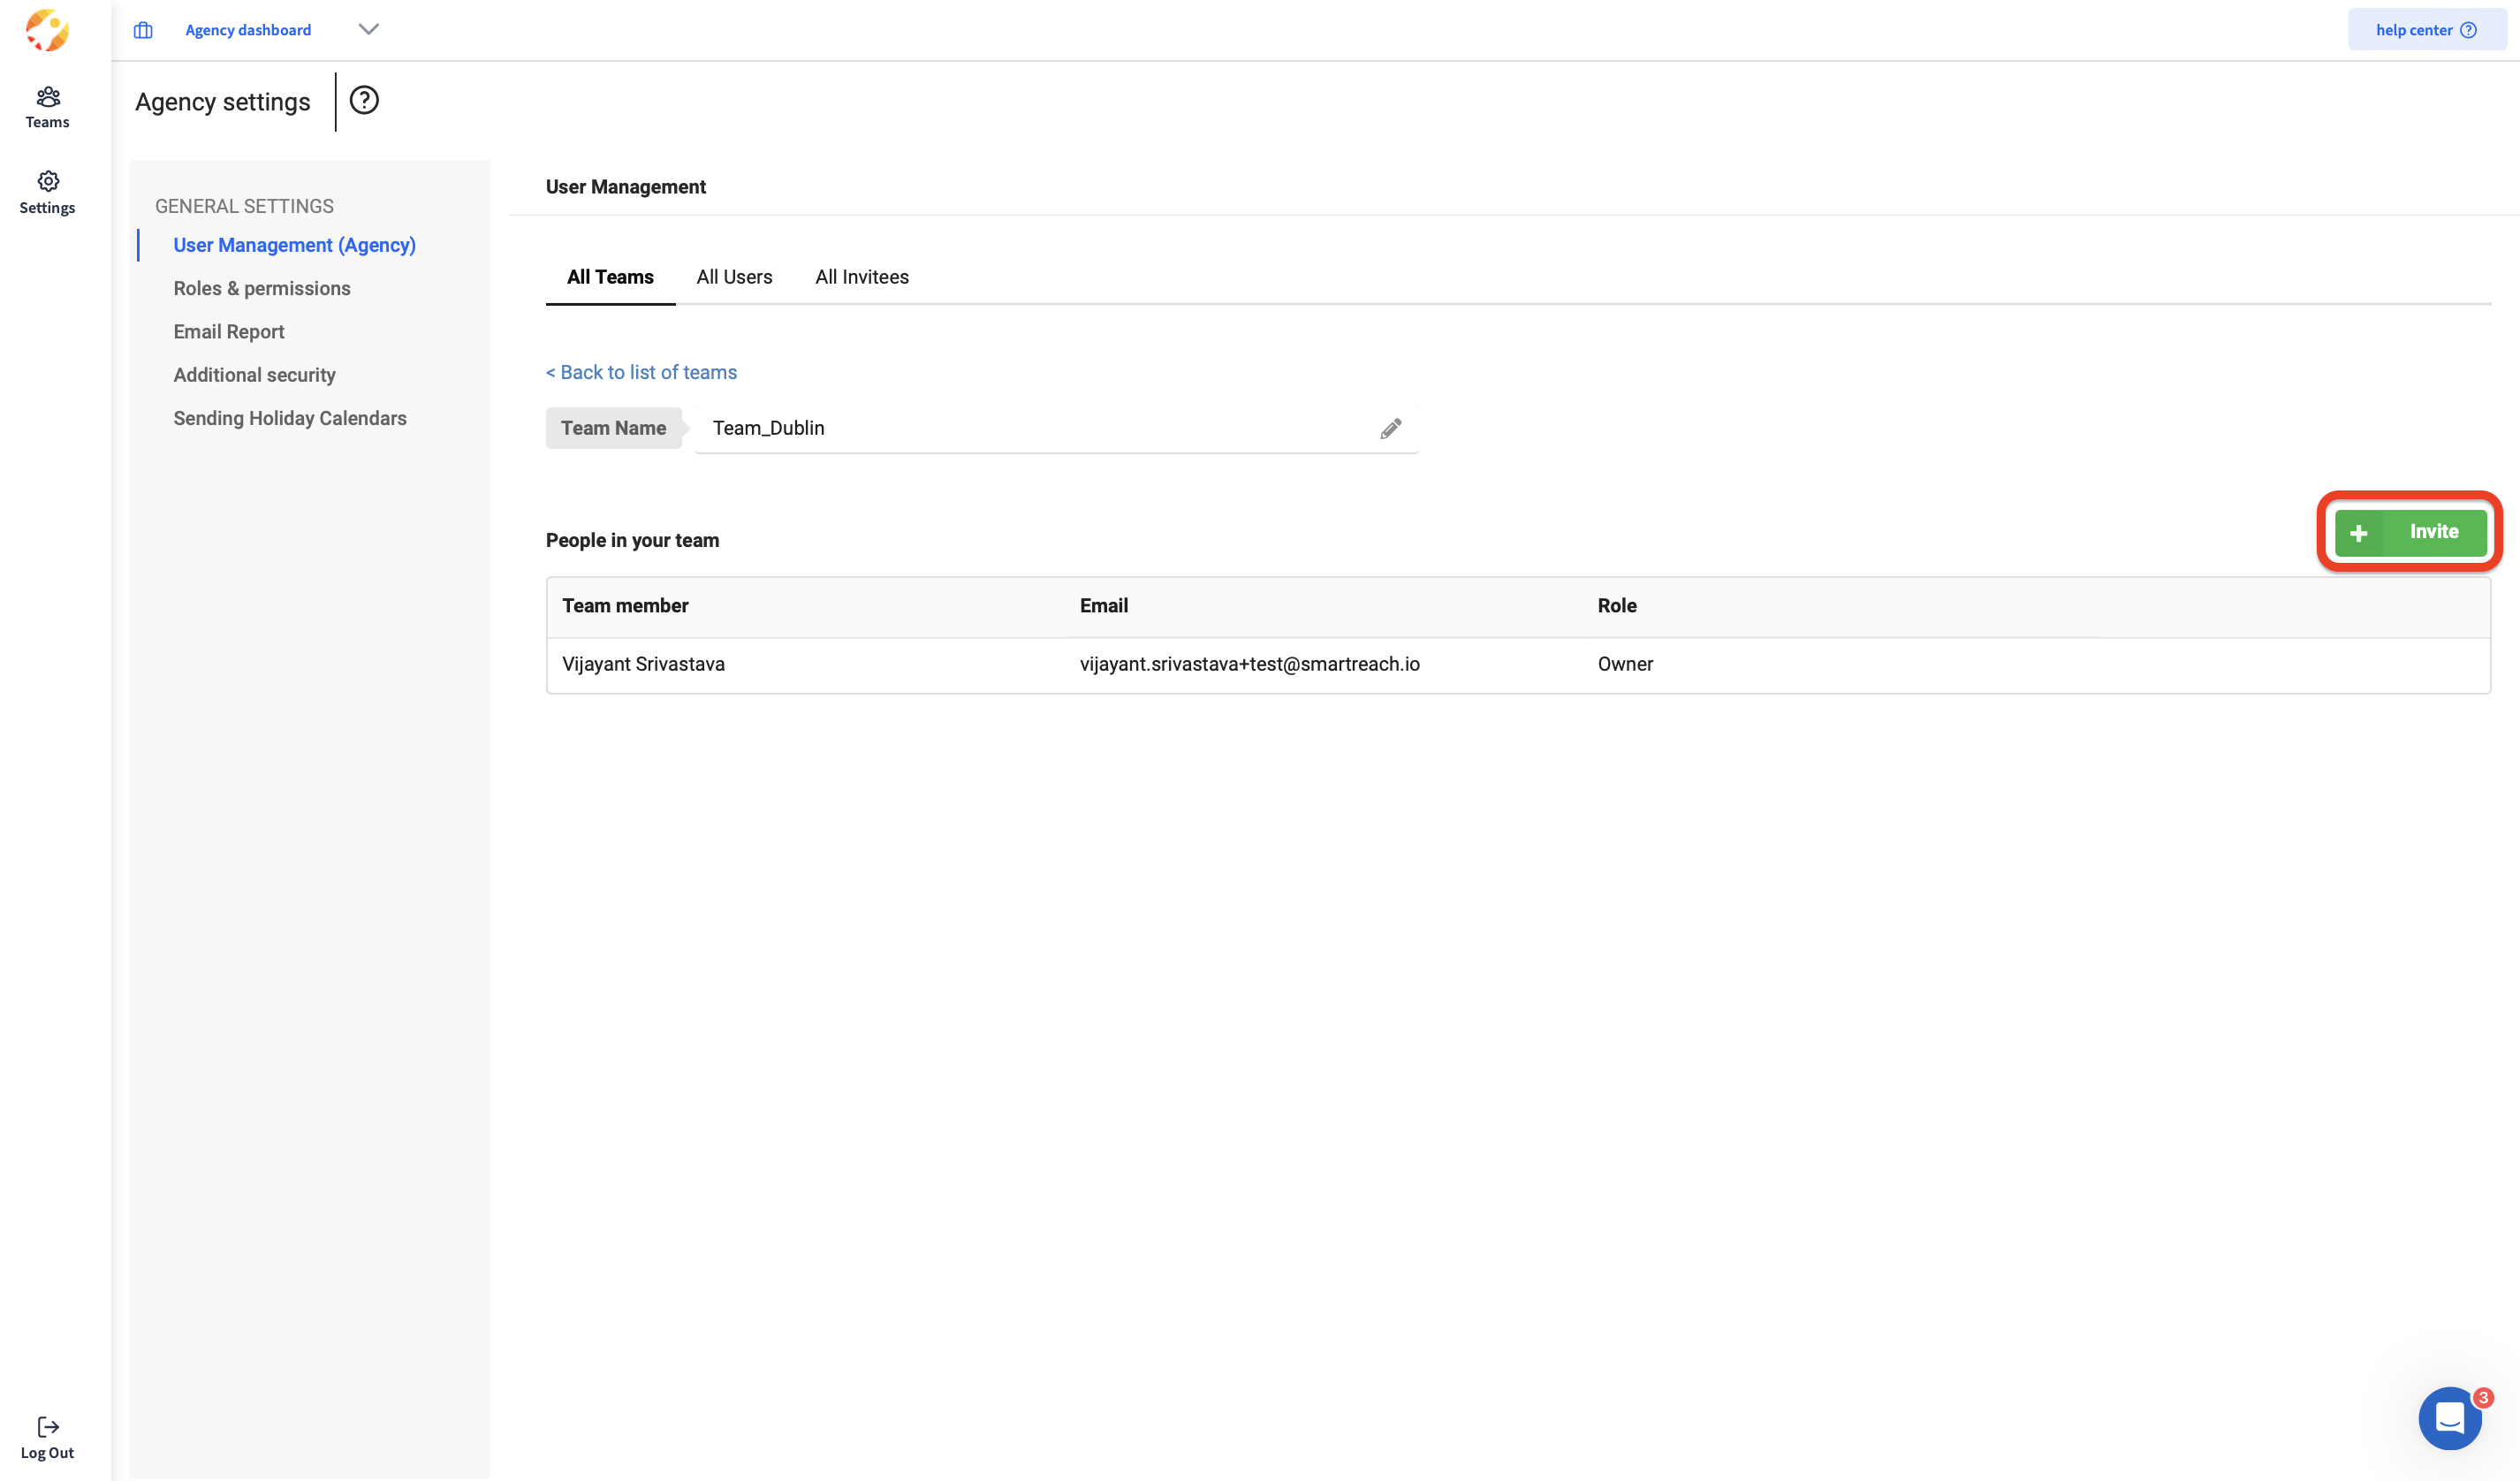Open Email Report settings
This screenshot has width=2520, height=1481.
tap(228, 332)
